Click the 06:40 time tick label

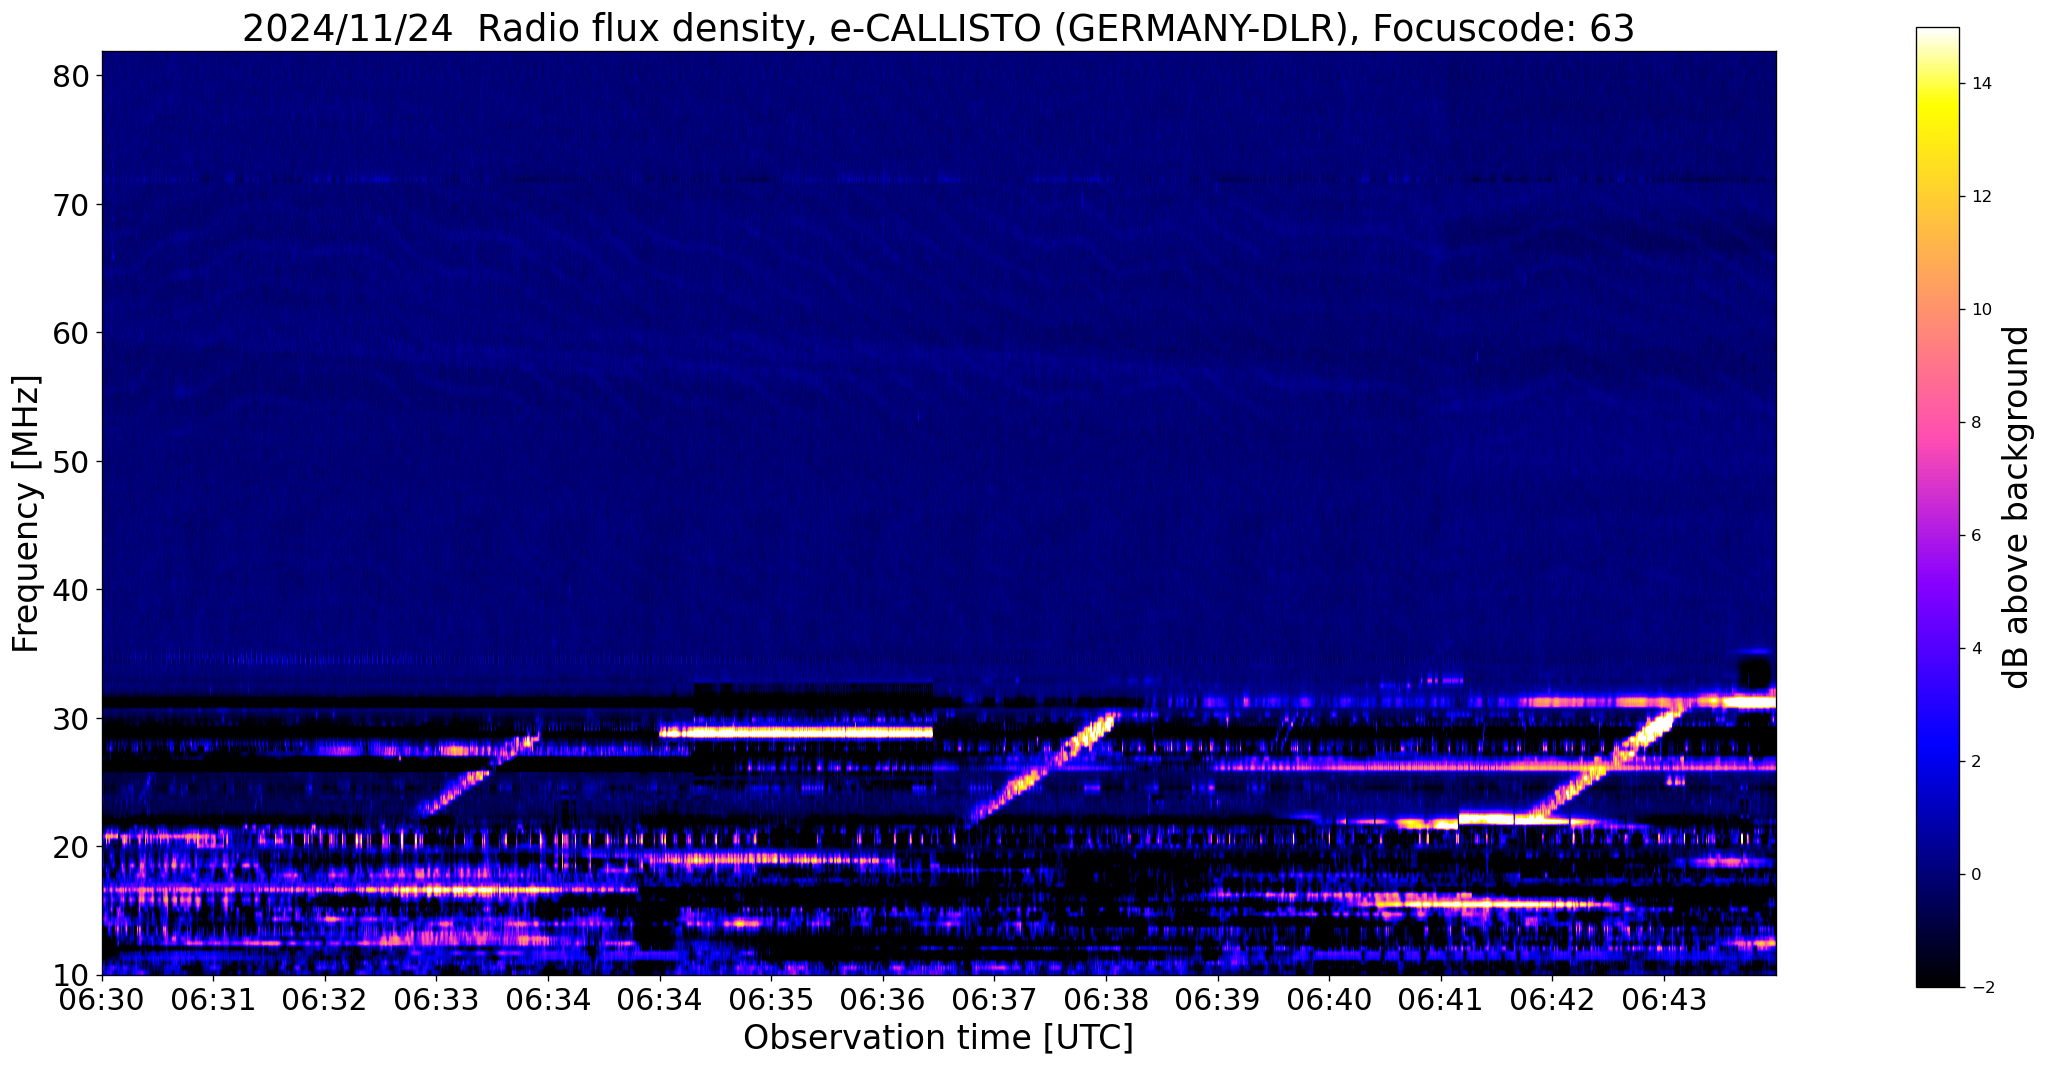(1330, 999)
